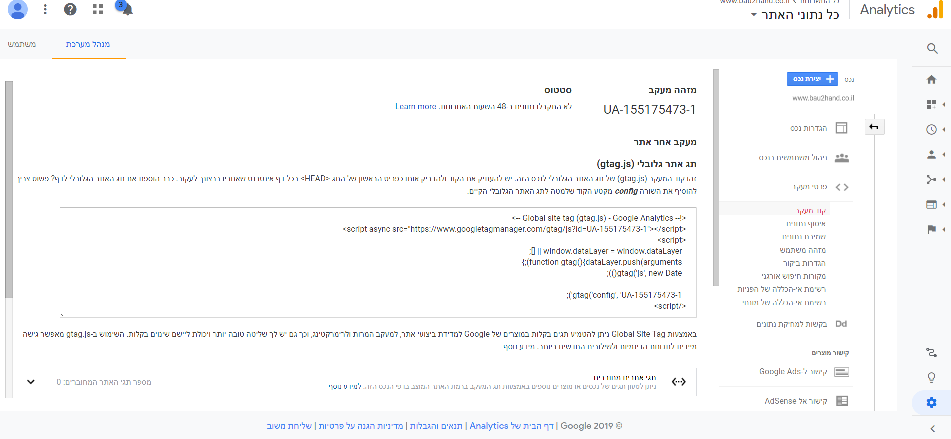The height and width of the screenshot is (439, 951).
Task: Select 'הגדרות ביקור' session settings item
Action: click(x=806, y=263)
